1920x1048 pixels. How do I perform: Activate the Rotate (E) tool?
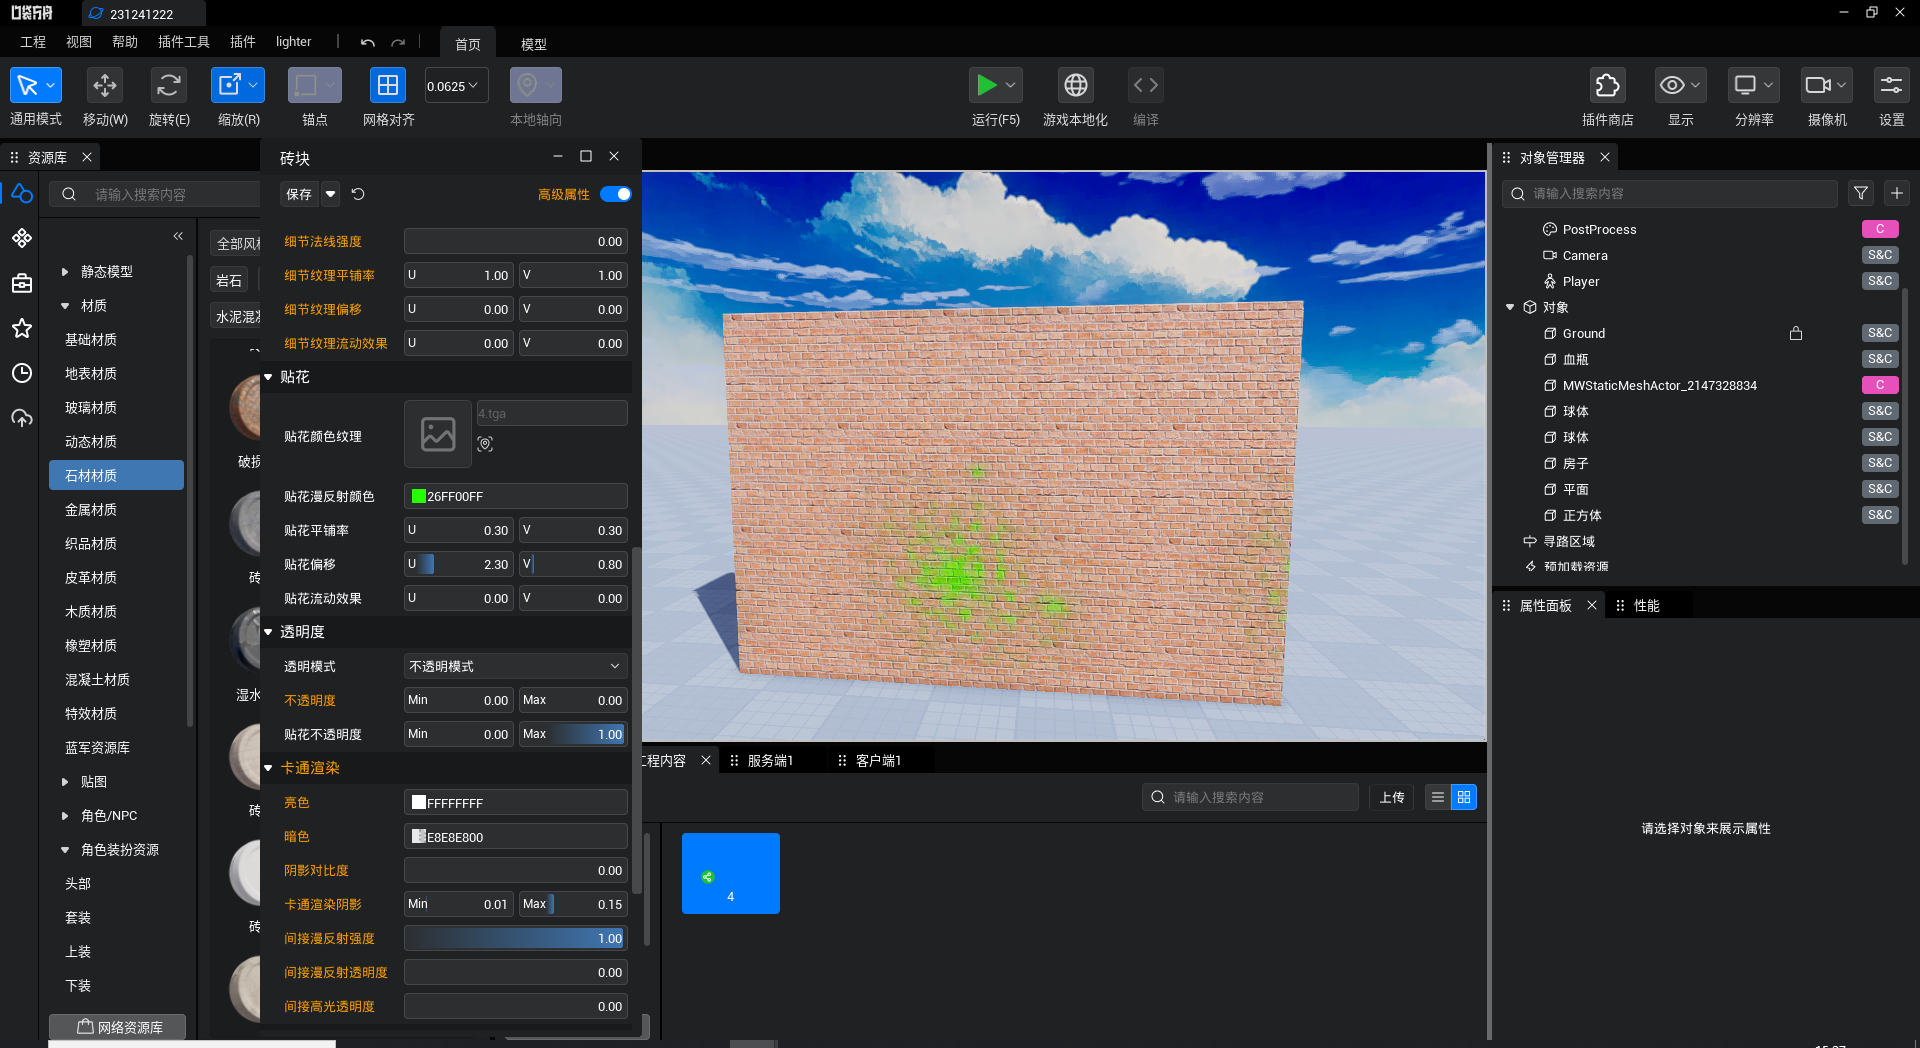click(x=168, y=85)
